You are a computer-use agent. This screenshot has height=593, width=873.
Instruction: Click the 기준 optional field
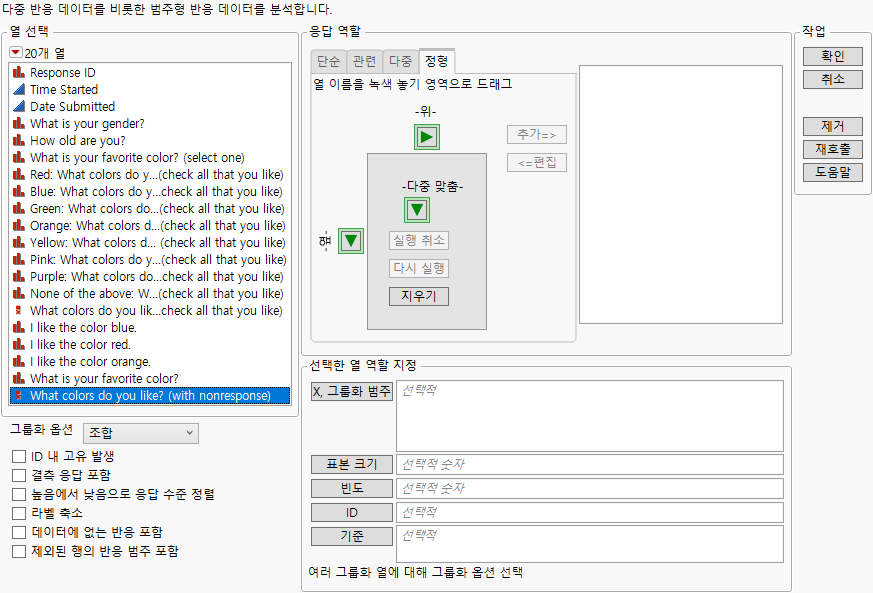(590, 543)
